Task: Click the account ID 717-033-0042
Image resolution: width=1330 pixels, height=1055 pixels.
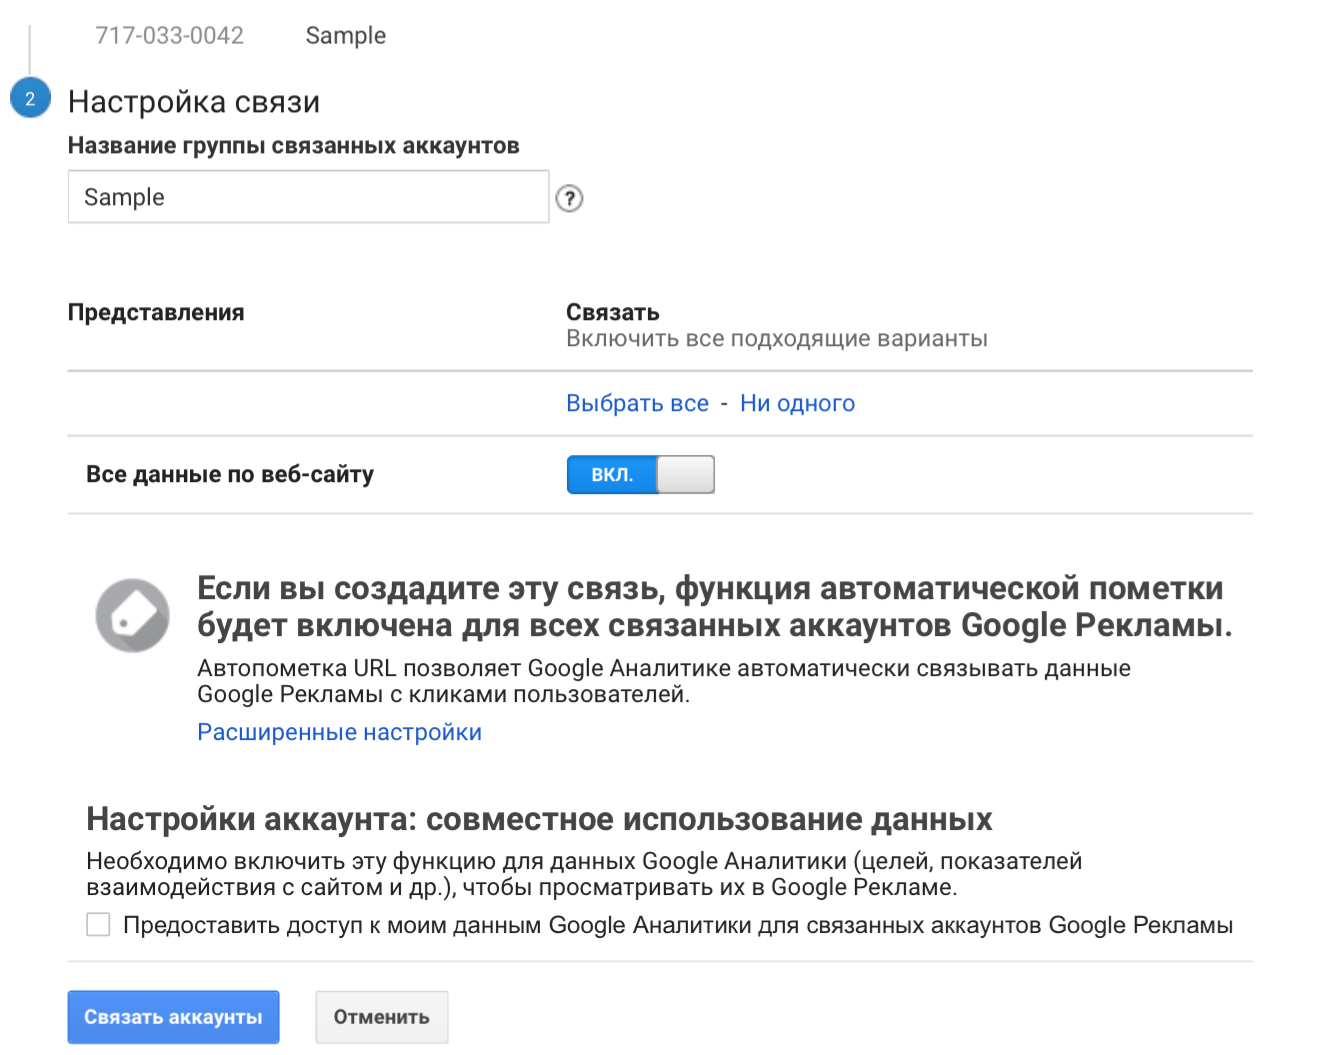Action: click(x=169, y=36)
